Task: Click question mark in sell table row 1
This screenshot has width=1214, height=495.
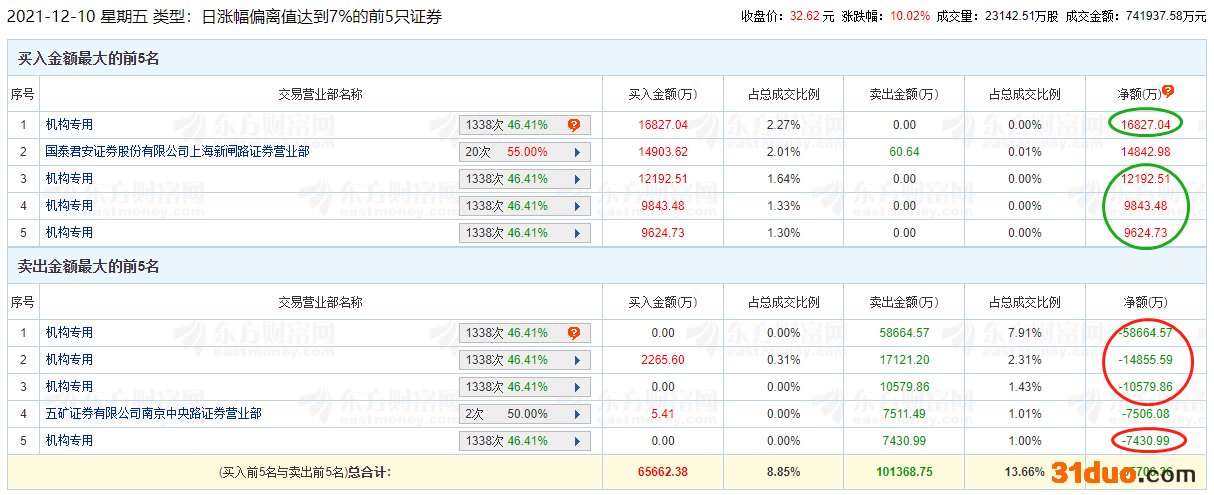Action: pos(574,333)
